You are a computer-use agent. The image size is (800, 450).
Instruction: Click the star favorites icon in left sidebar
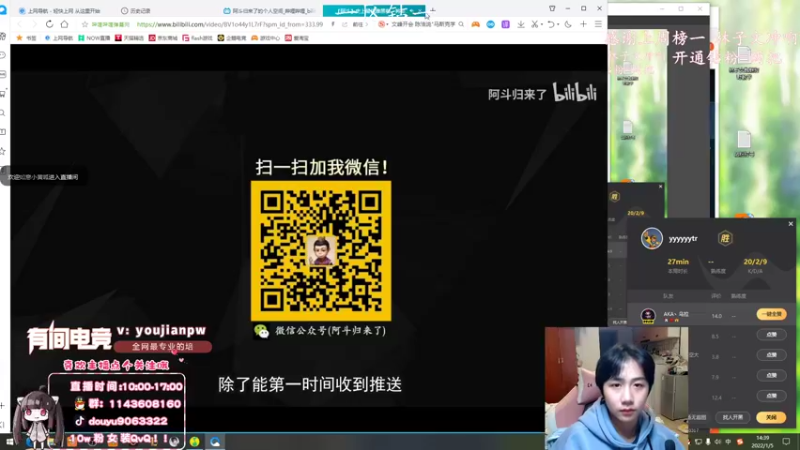point(3,151)
